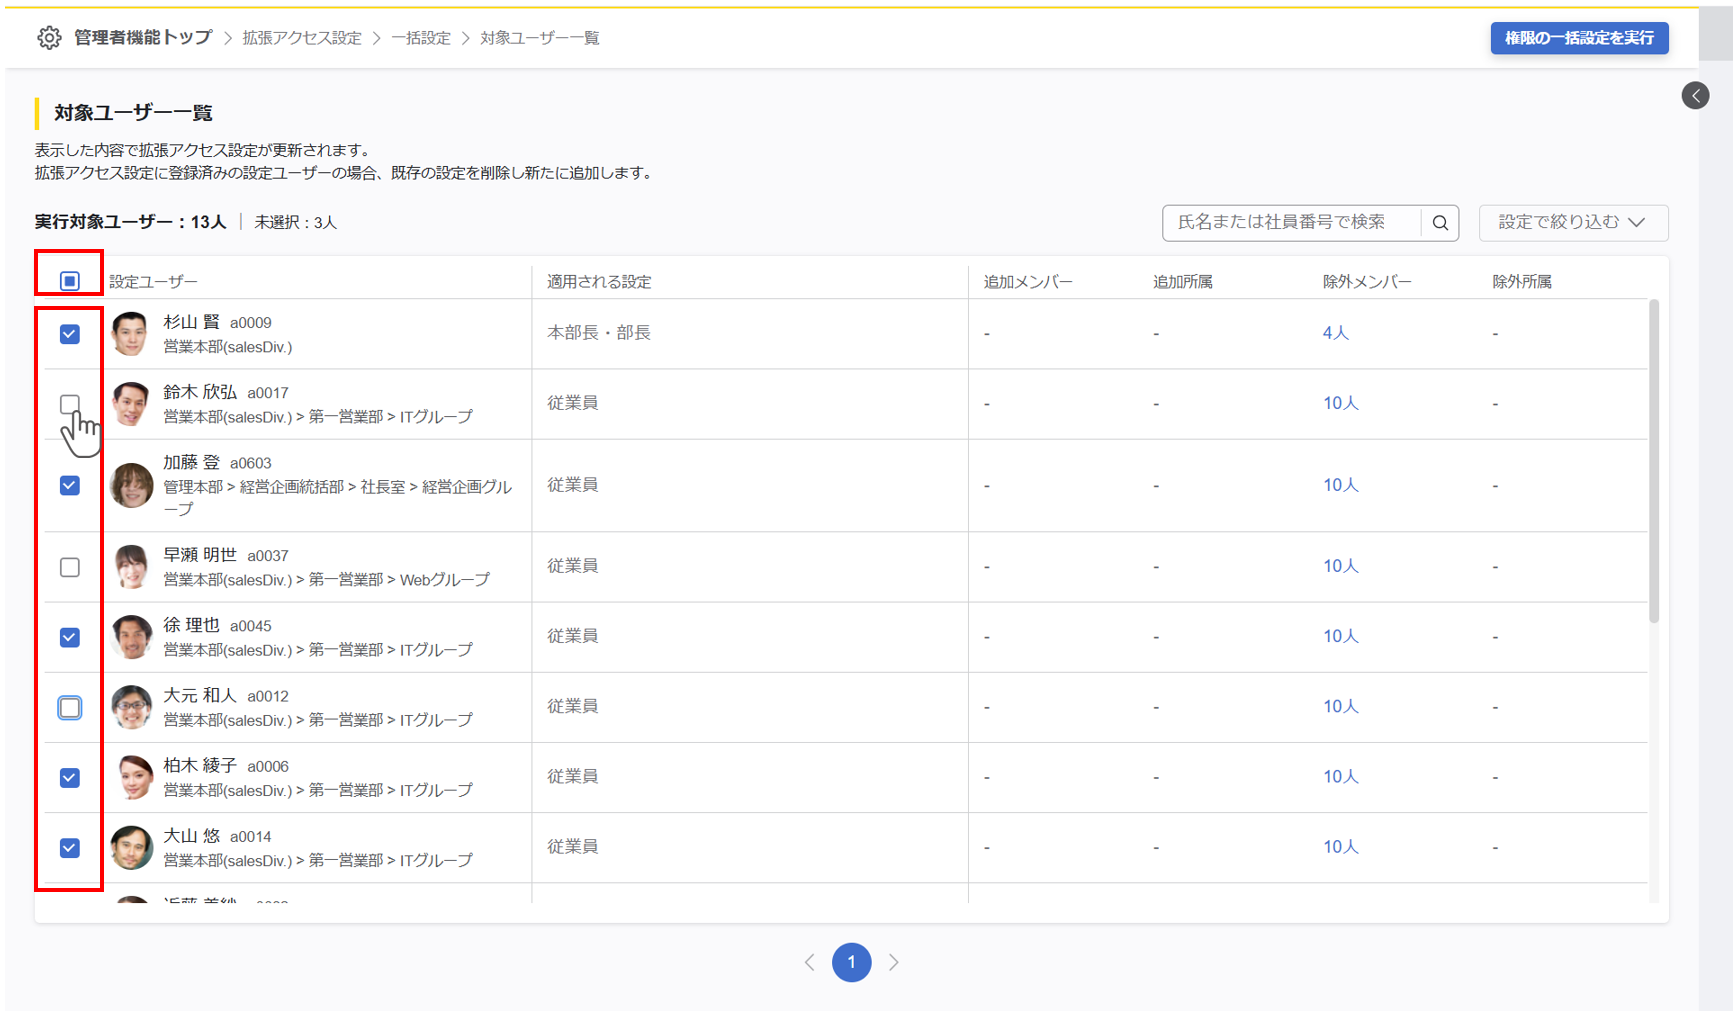Click the 設定ユーザー column header

153,282
